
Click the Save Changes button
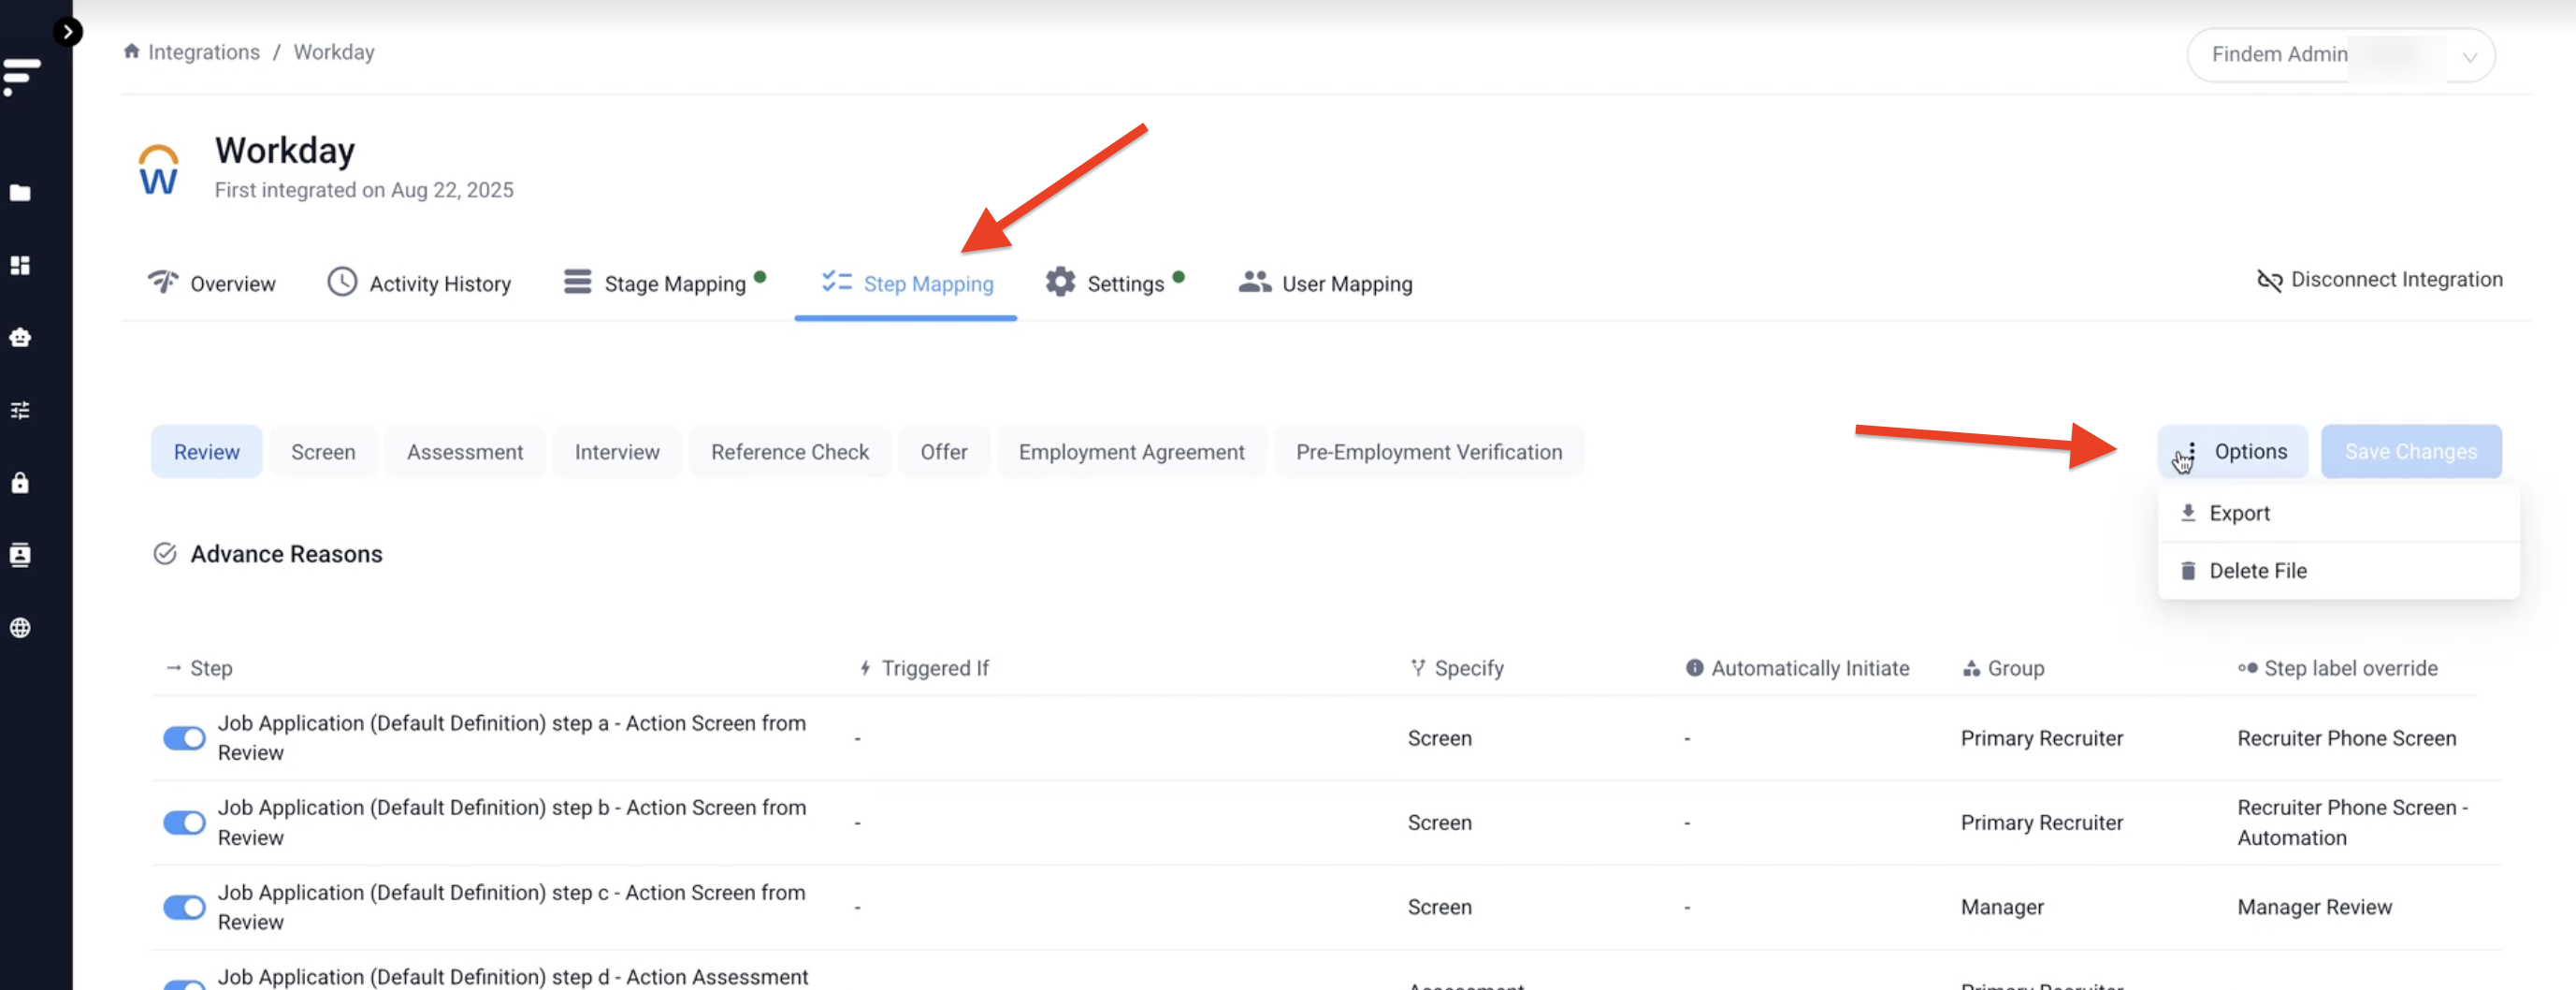point(2411,452)
